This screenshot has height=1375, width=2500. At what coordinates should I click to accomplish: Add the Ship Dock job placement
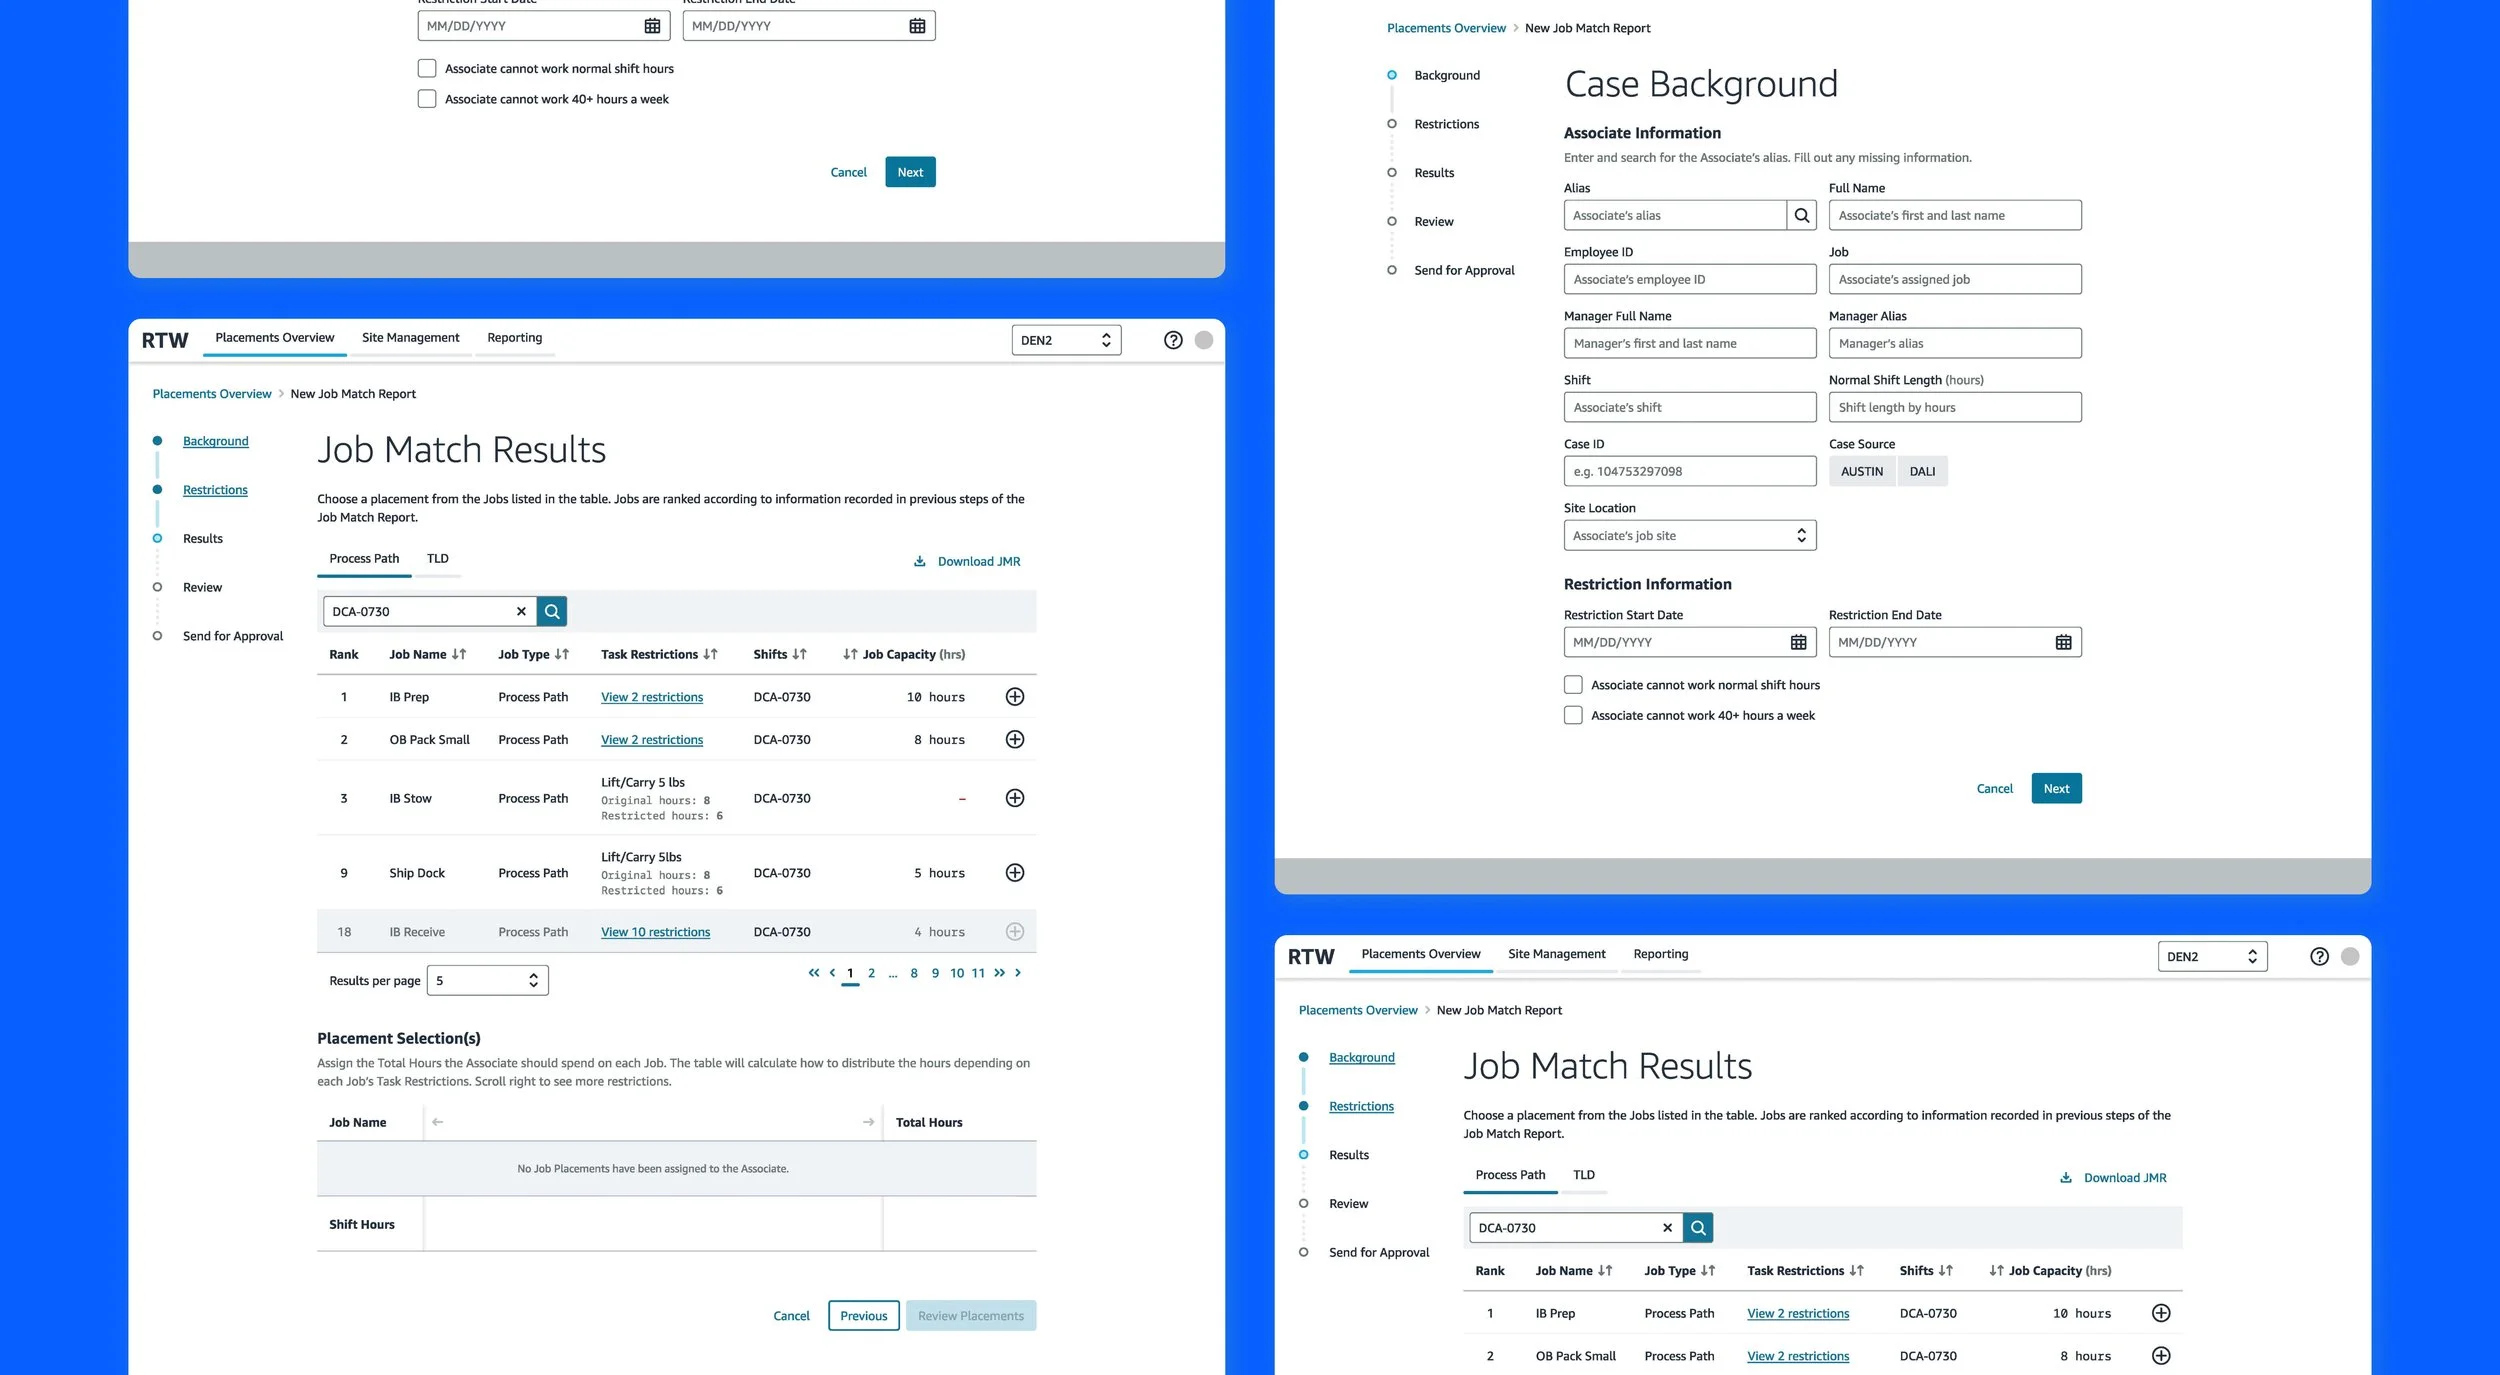coord(1014,873)
